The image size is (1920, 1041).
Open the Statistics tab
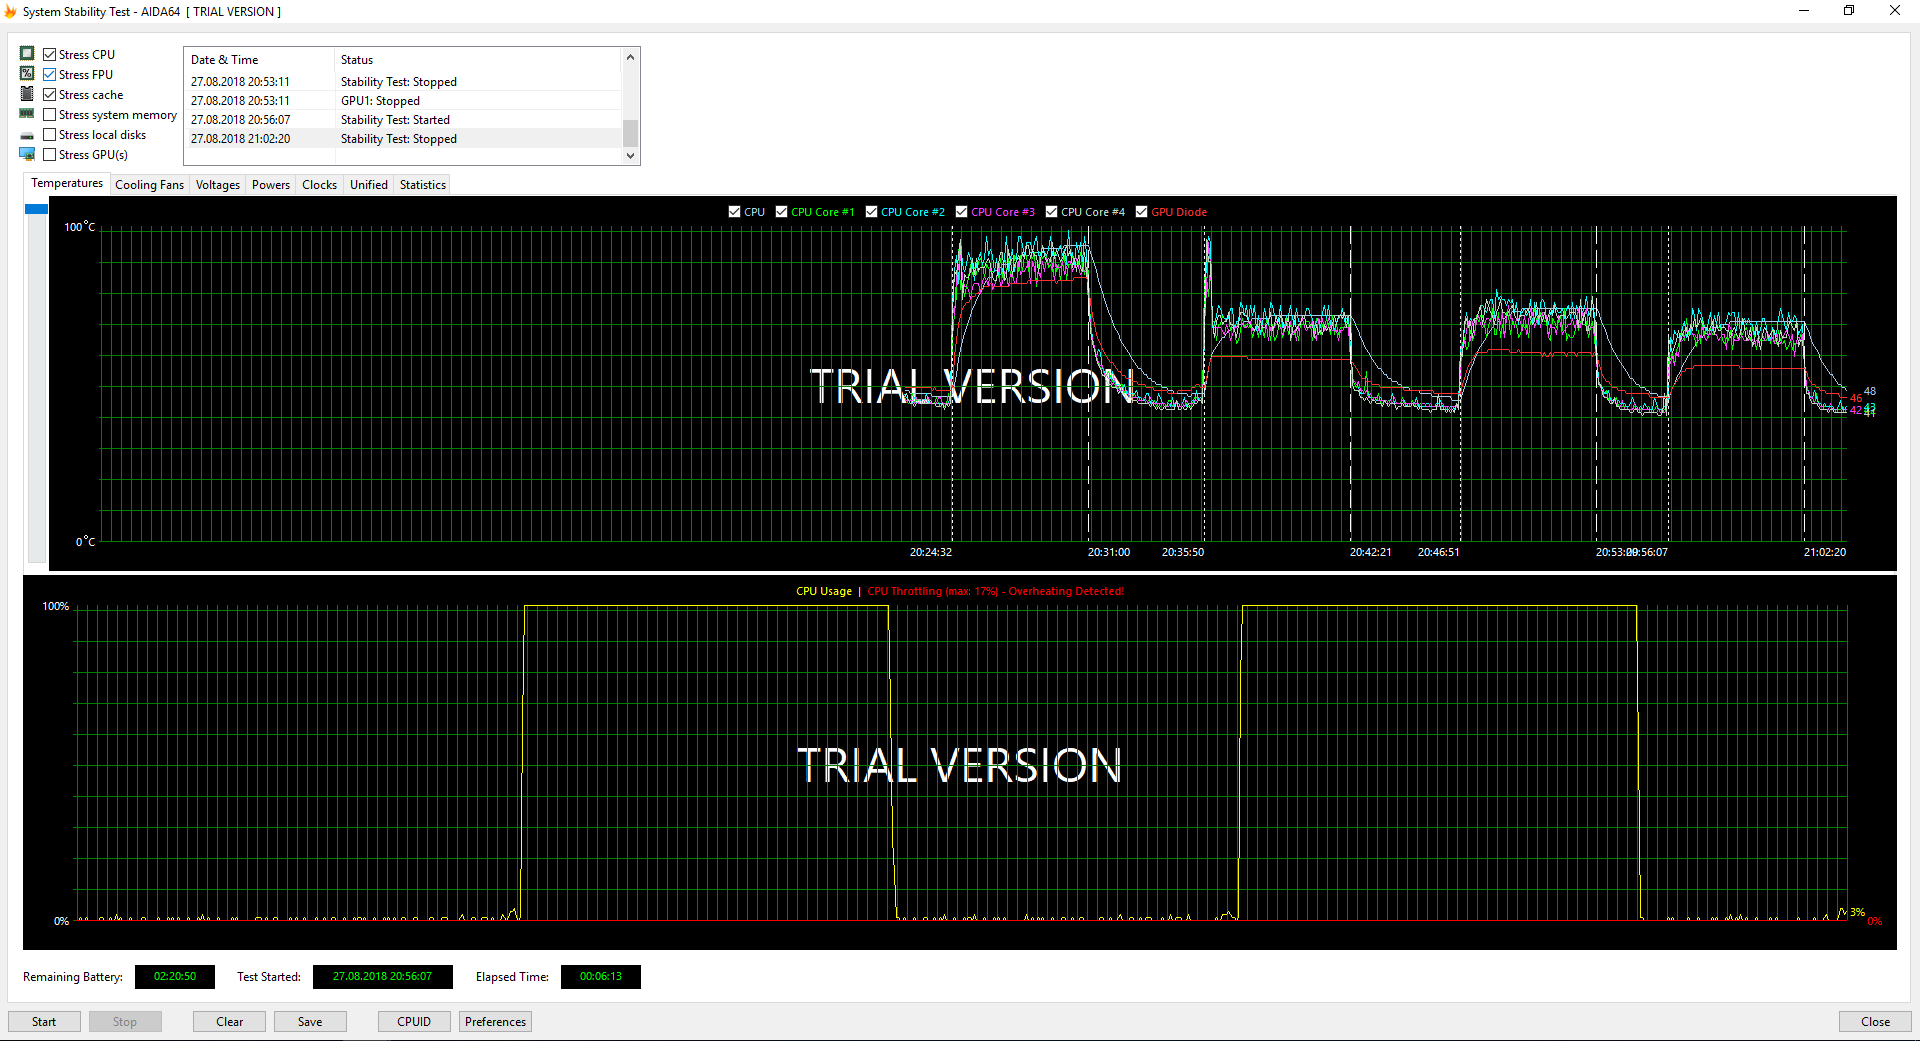pos(423,185)
